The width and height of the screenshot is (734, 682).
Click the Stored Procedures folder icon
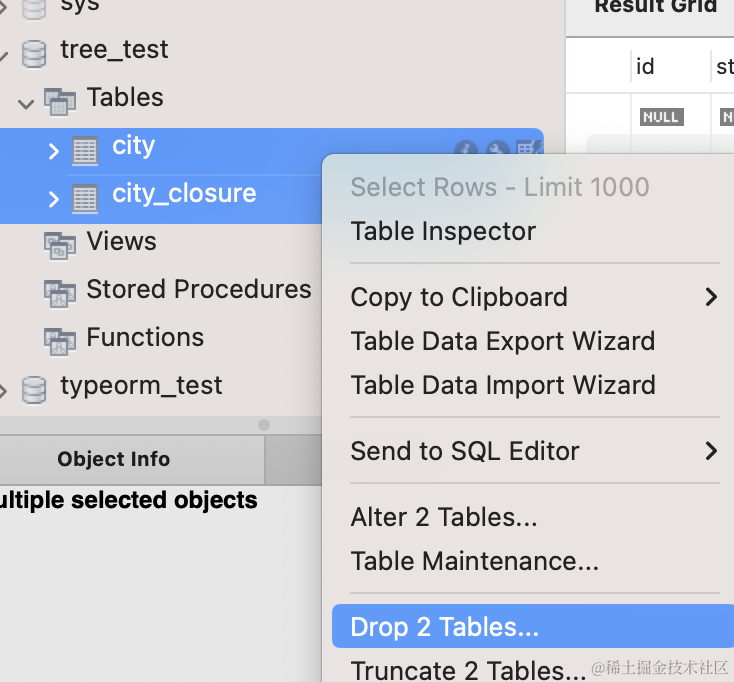[60, 293]
